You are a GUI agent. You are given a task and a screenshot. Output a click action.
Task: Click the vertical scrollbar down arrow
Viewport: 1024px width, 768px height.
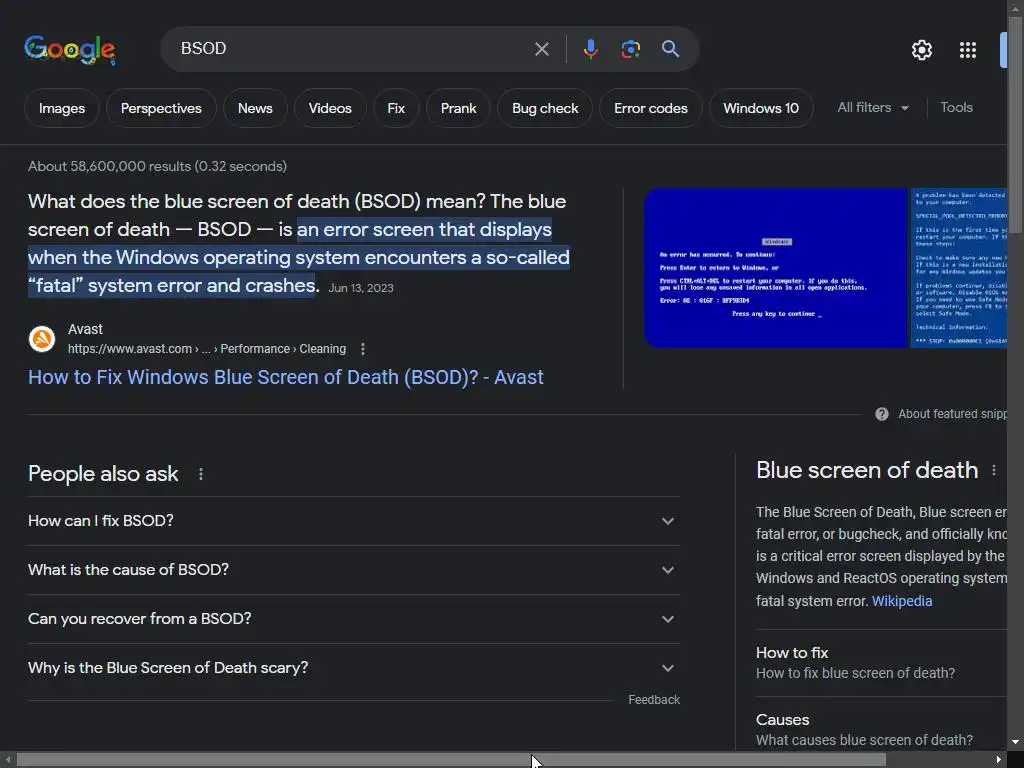(1016, 743)
